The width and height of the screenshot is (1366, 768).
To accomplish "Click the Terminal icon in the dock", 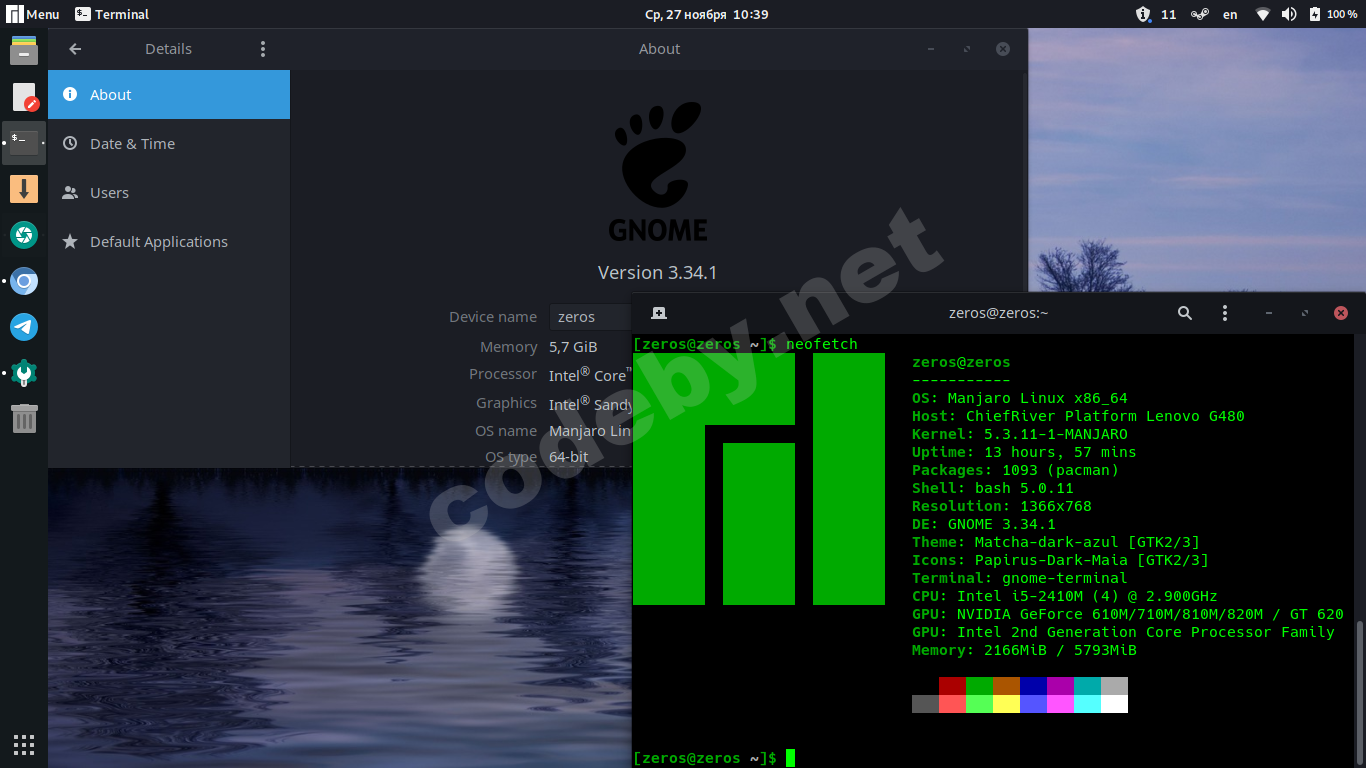I will tap(24, 143).
